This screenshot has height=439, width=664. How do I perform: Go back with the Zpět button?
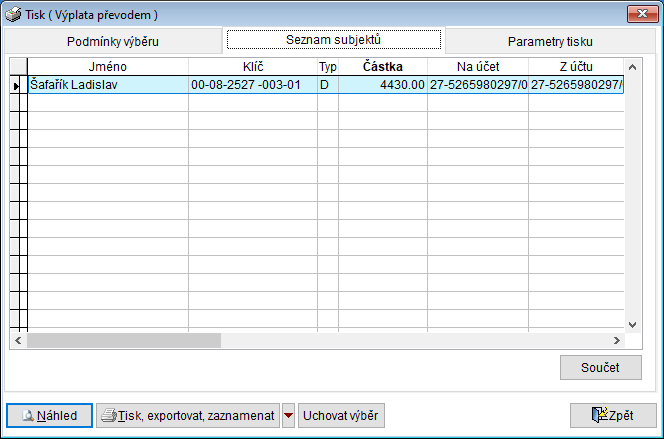point(613,415)
